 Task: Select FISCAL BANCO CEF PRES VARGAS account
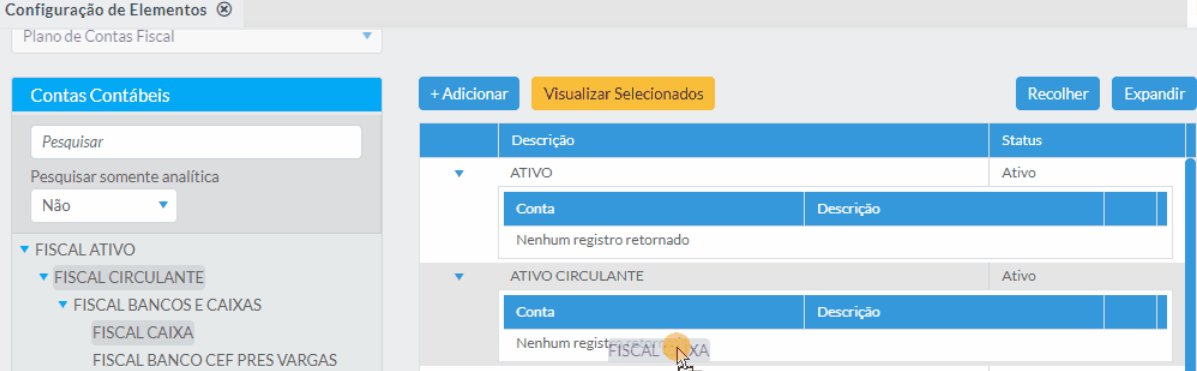coord(215,360)
